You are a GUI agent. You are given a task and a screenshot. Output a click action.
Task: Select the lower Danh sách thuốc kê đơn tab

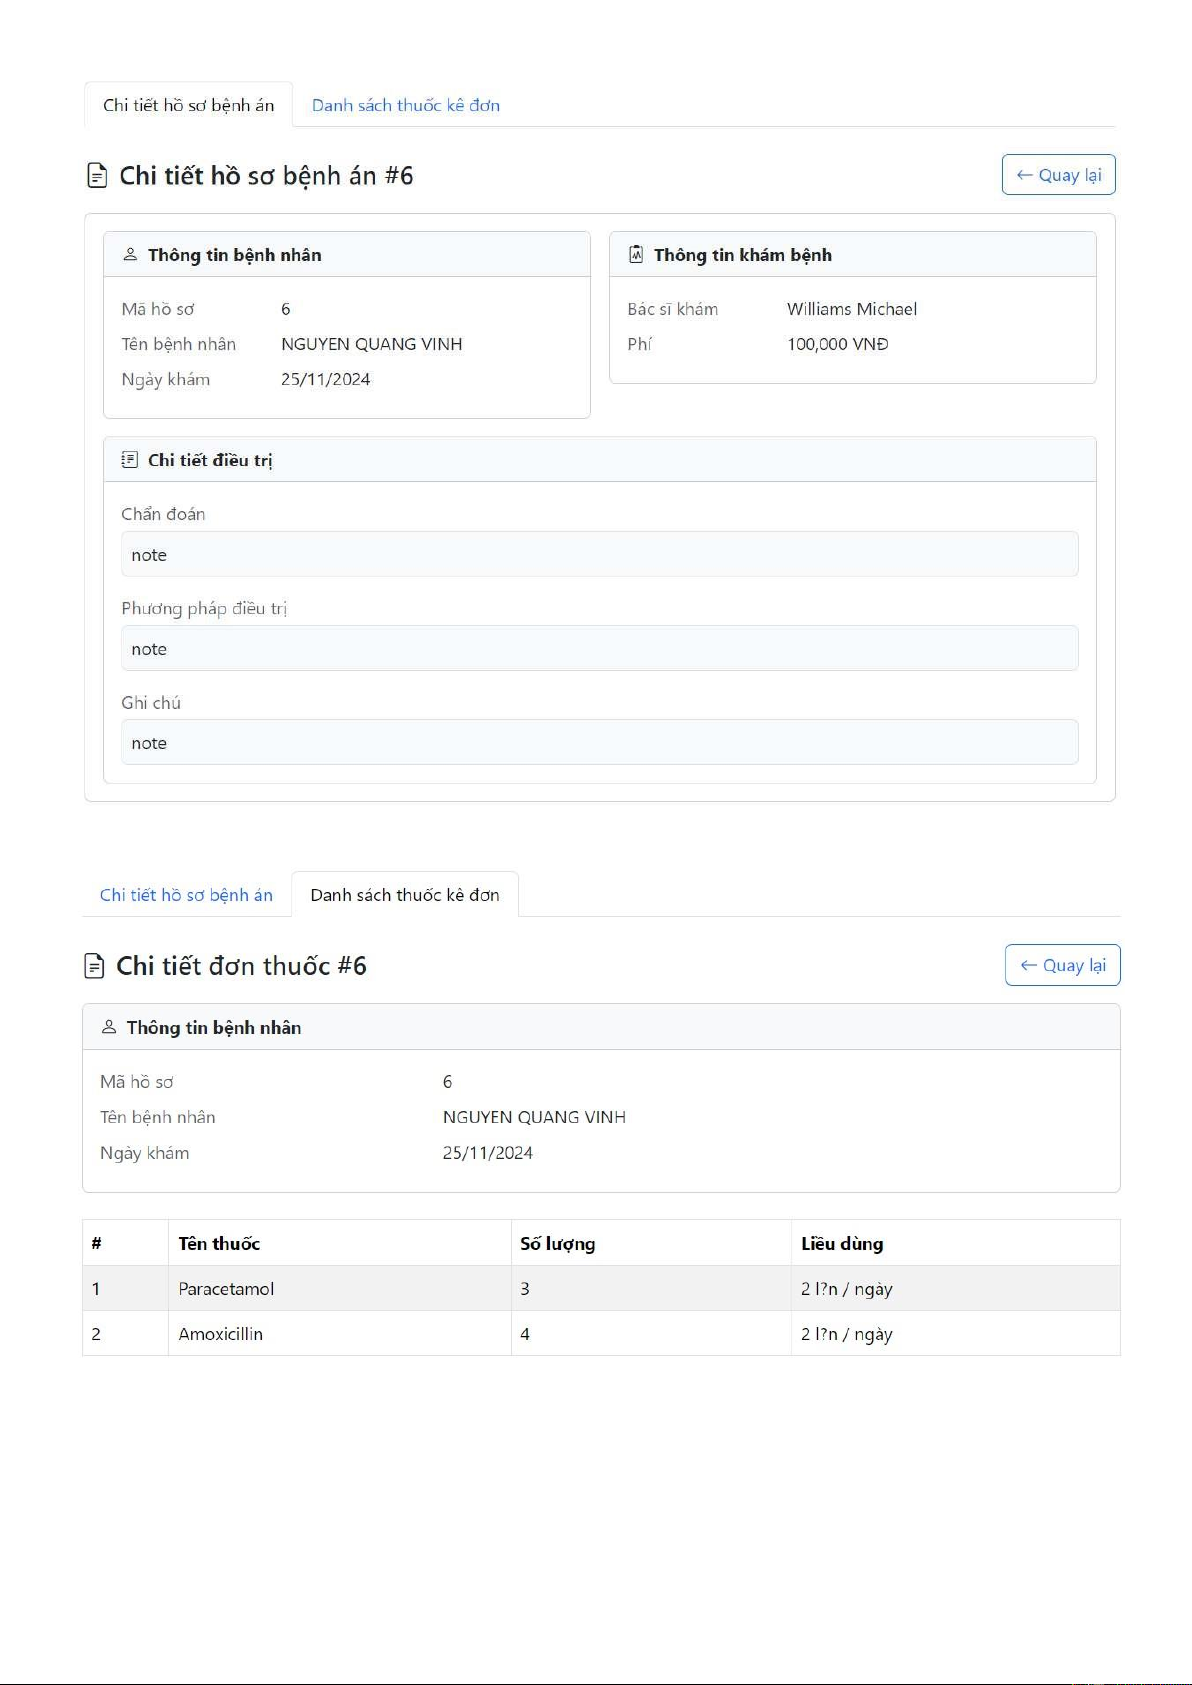pyautogui.click(x=405, y=895)
